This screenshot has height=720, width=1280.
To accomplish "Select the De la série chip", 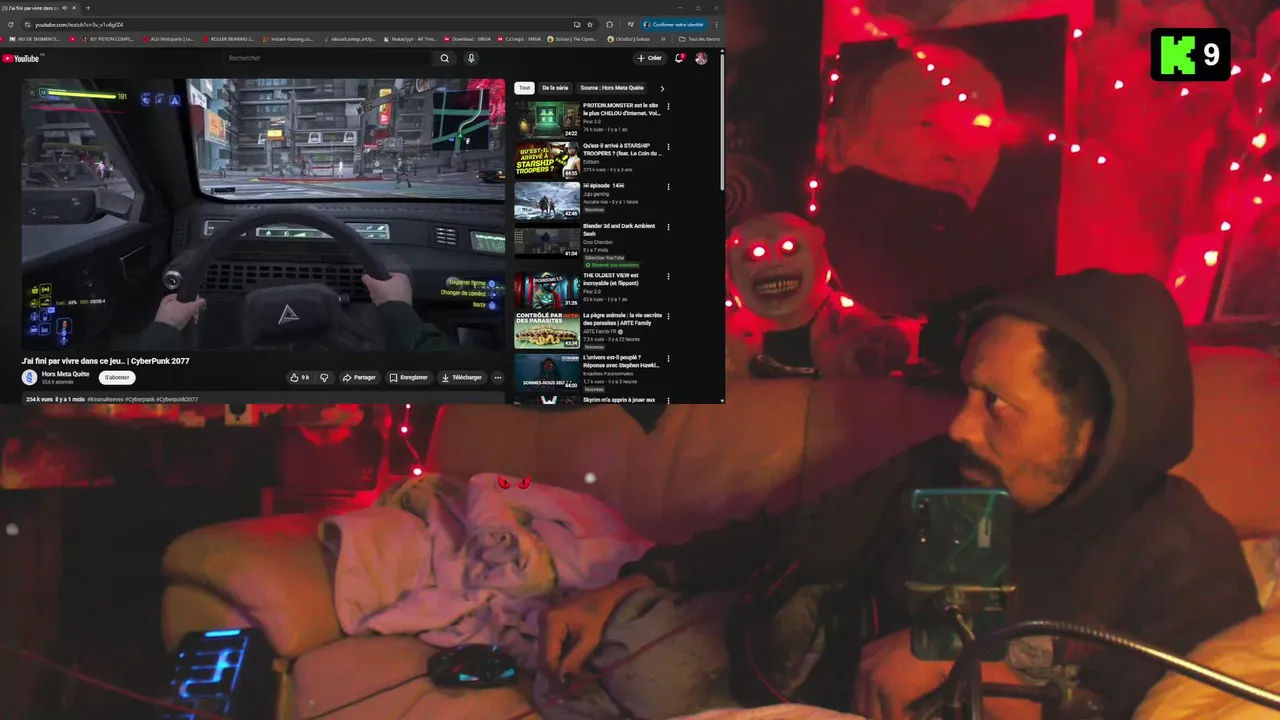I will [x=555, y=88].
